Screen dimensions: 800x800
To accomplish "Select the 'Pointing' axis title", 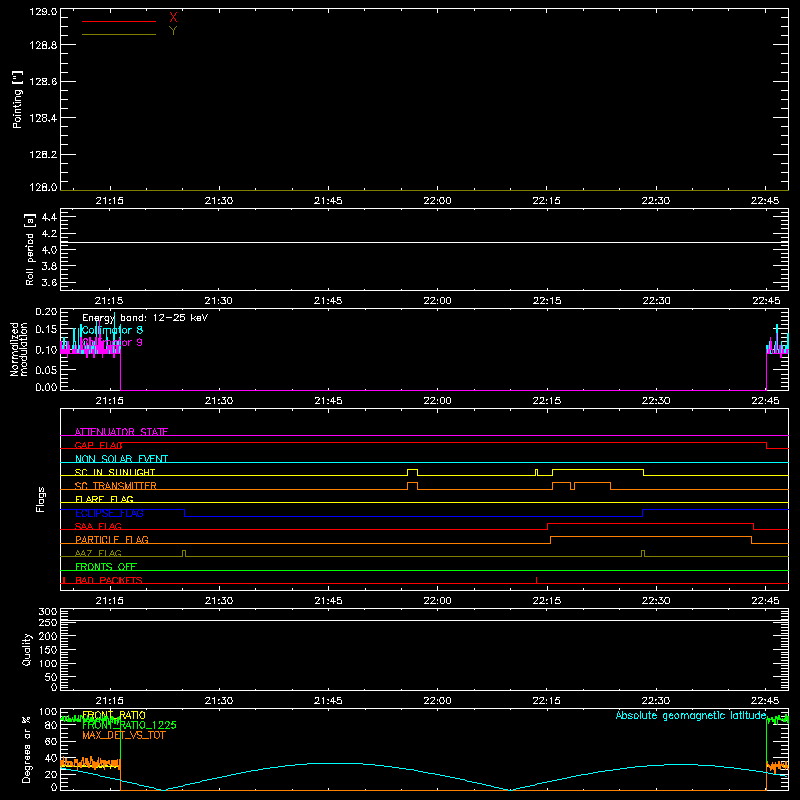I will tap(17, 99).
